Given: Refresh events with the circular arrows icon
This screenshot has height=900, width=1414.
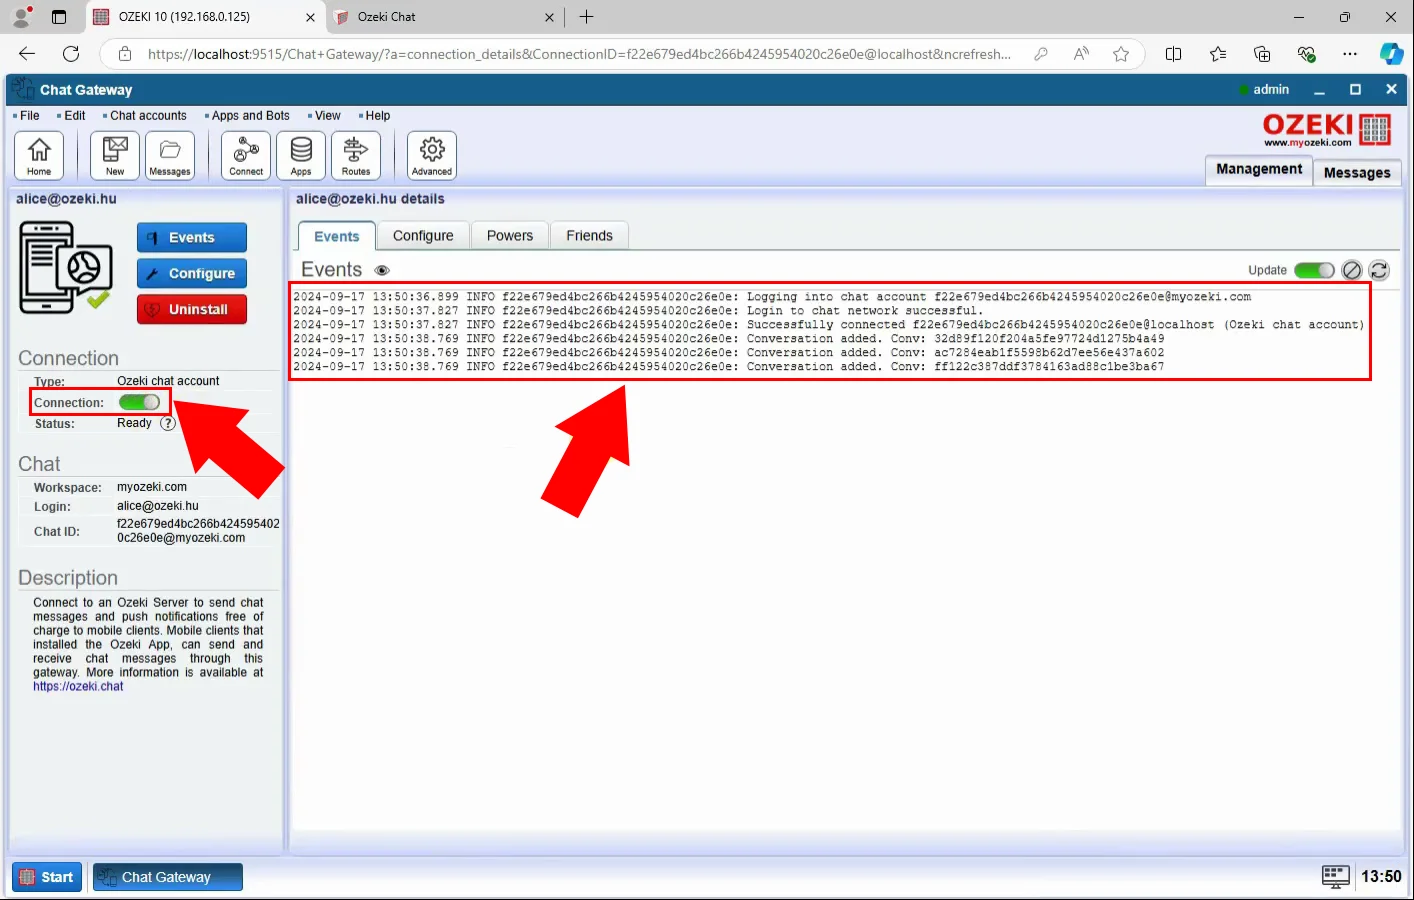Looking at the screenshot, I should coord(1379,270).
